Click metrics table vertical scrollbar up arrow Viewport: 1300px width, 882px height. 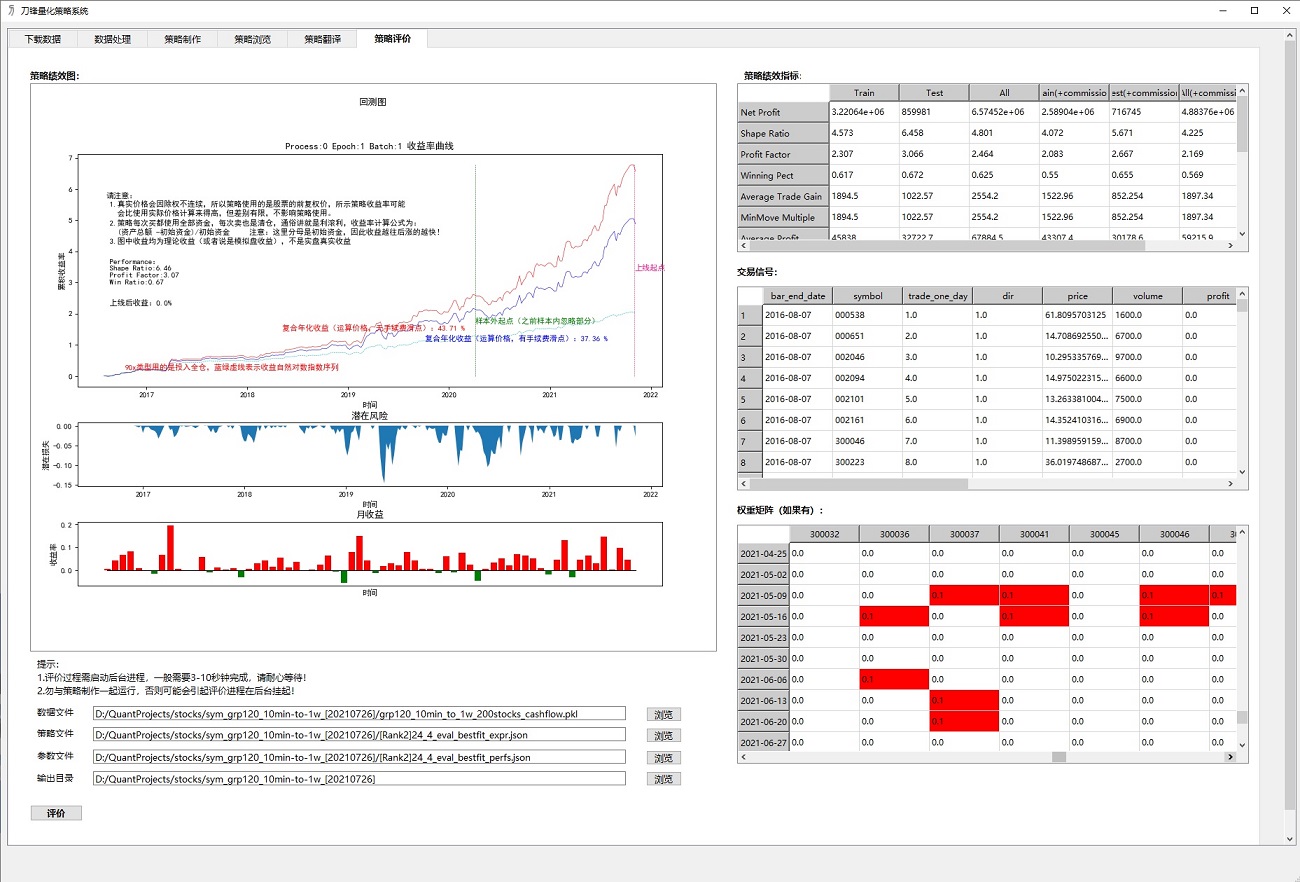1242,91
